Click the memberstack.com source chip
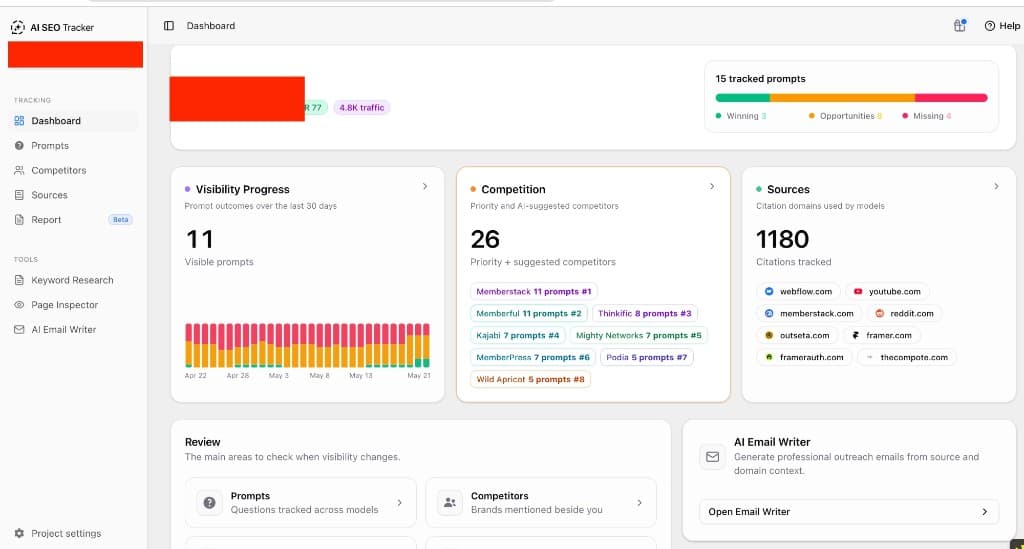Image resolution: width=1024 pixels, height=549 pixels. (x=808, y=313)
